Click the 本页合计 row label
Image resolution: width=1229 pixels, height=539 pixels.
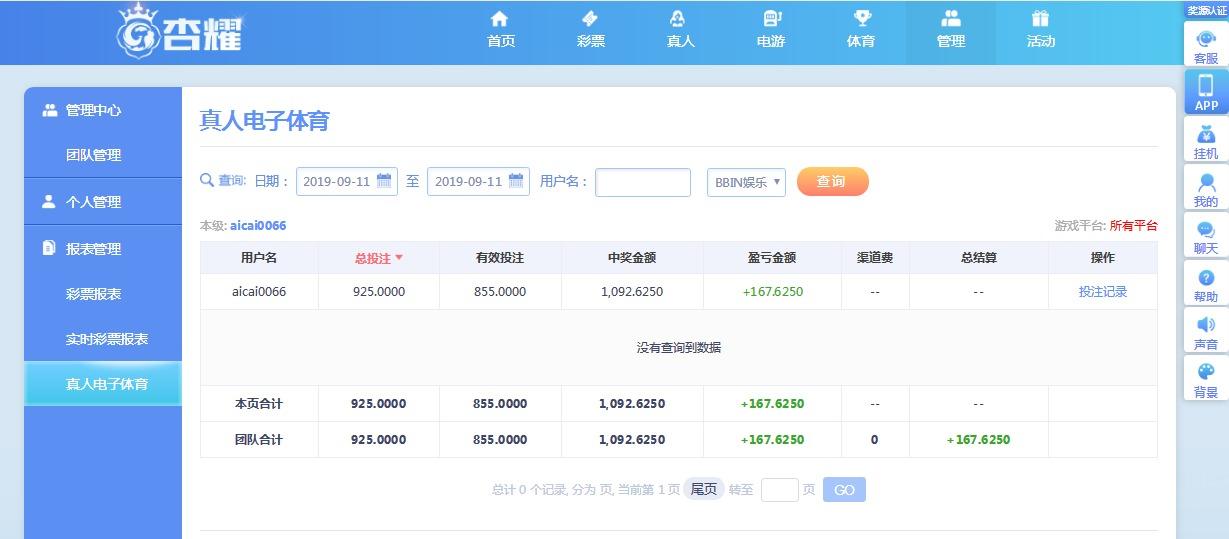coord(259,404)
